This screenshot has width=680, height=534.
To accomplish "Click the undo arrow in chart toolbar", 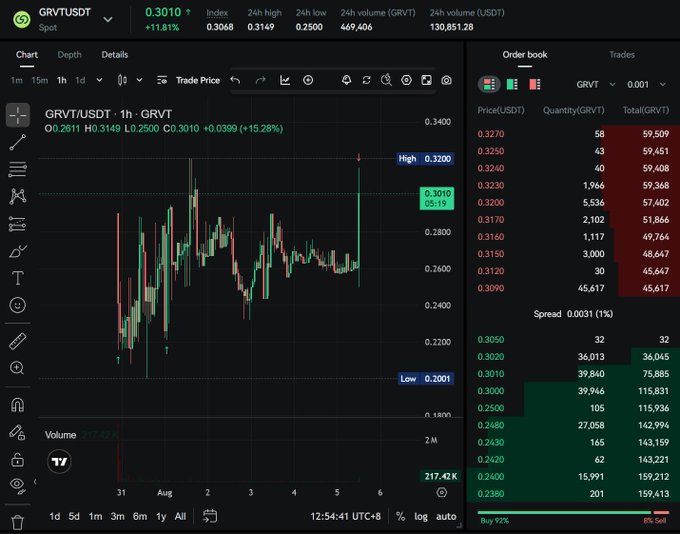I will click(x=235, y=80).
